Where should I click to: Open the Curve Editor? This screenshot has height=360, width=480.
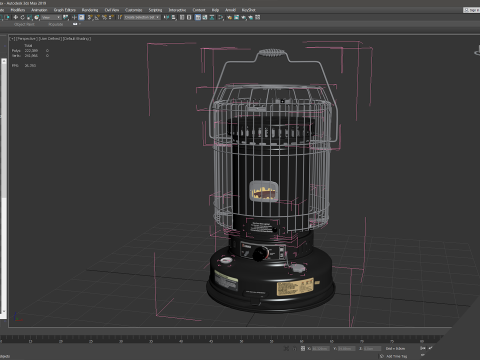click(x=205, y=17)
